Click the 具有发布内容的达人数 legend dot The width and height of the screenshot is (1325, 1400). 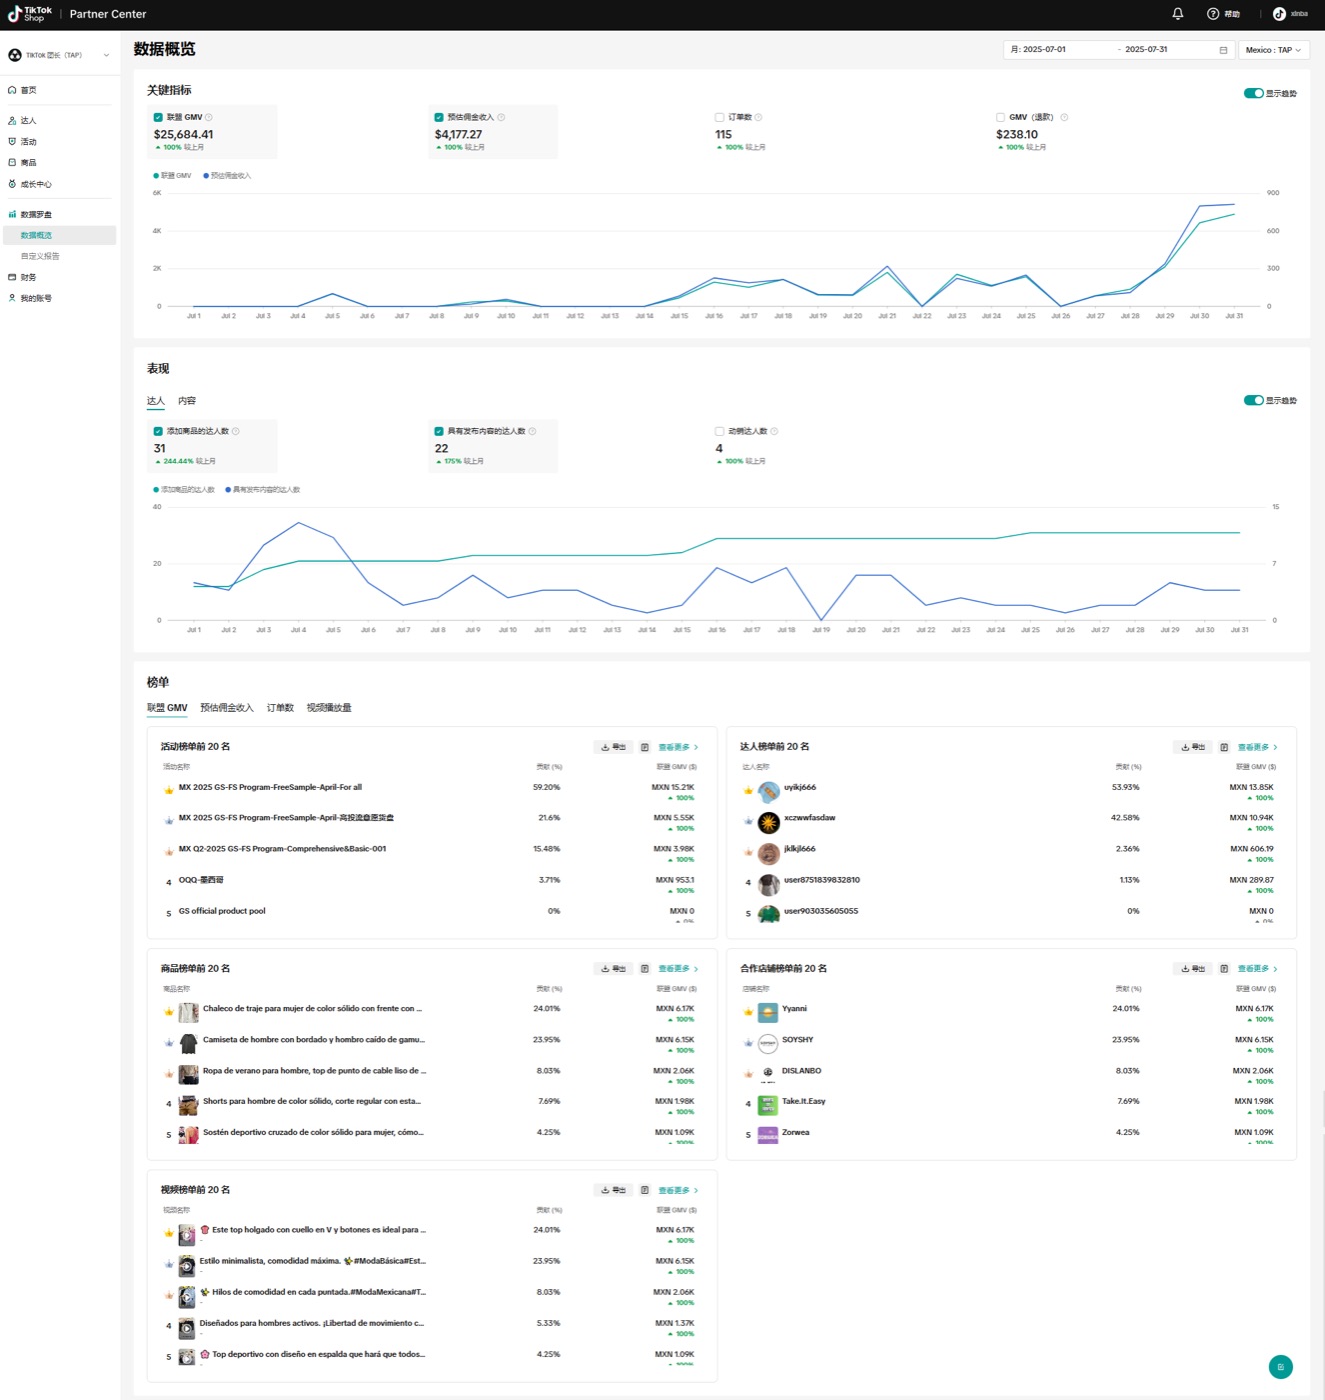click(x=228, y=489)
